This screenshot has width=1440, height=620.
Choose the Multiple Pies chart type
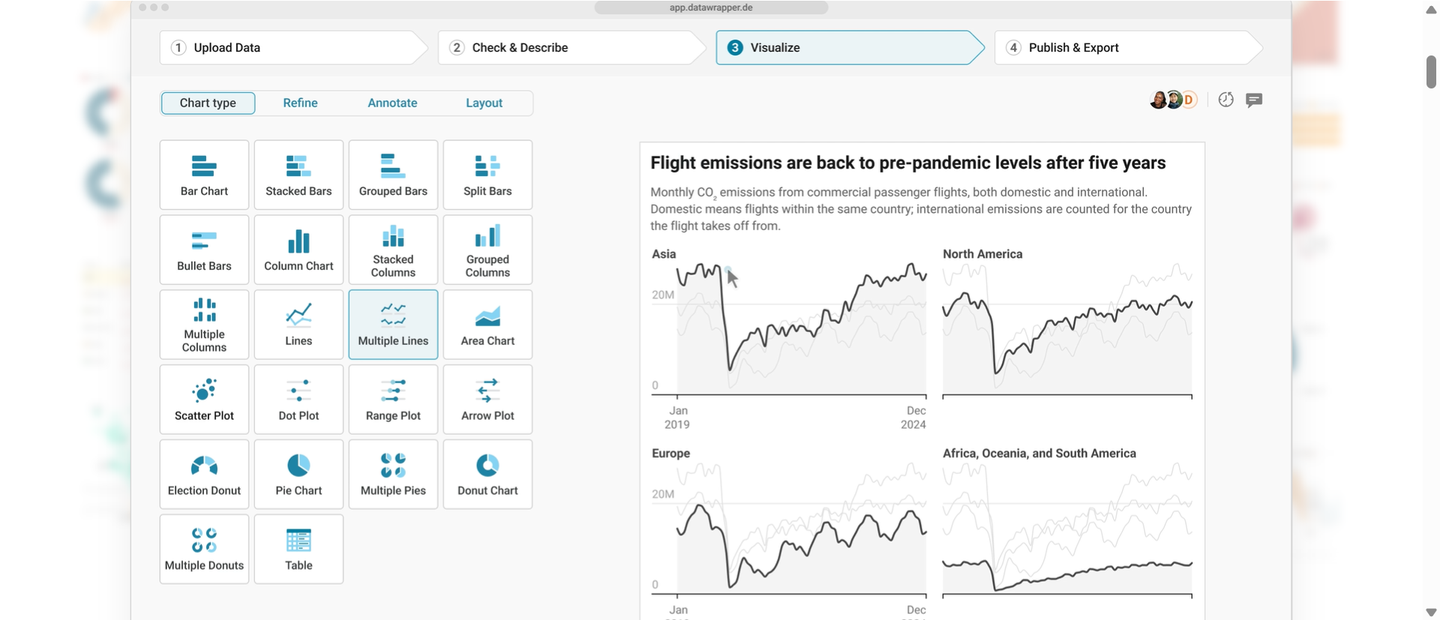coord(393,474)
